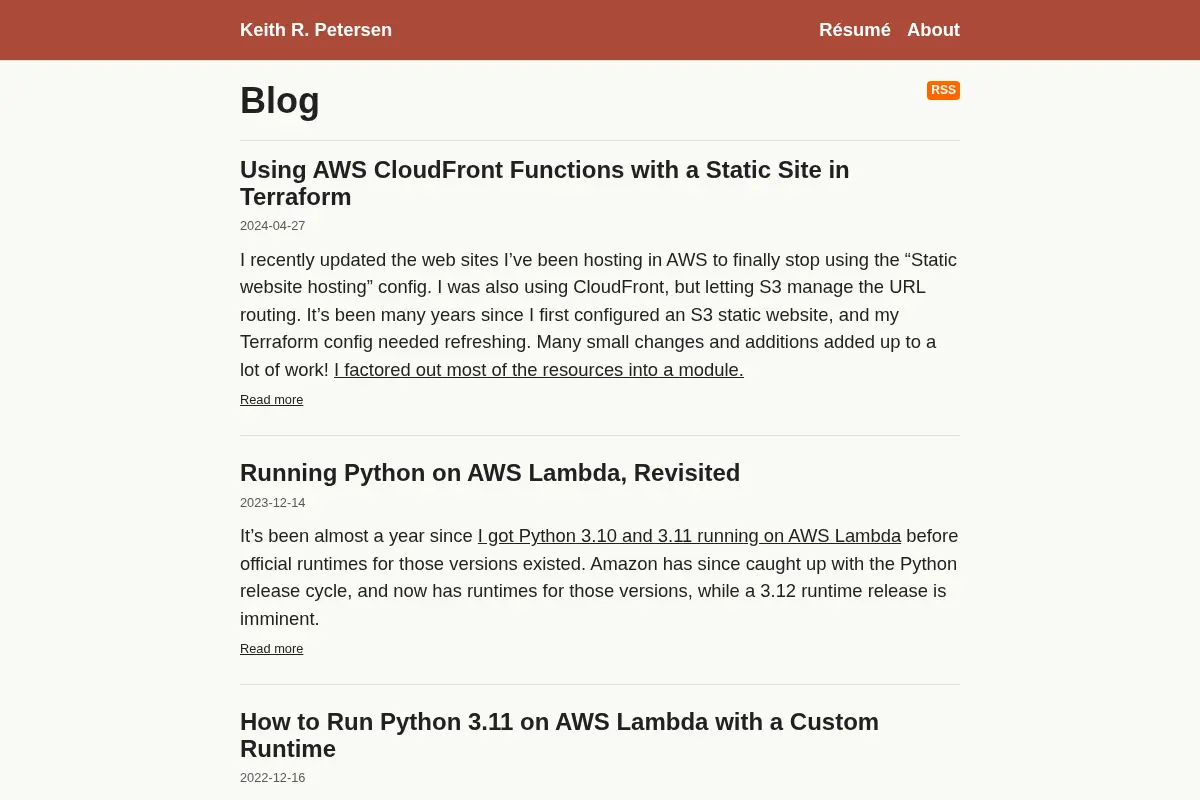Open the About page

(933, 30)
